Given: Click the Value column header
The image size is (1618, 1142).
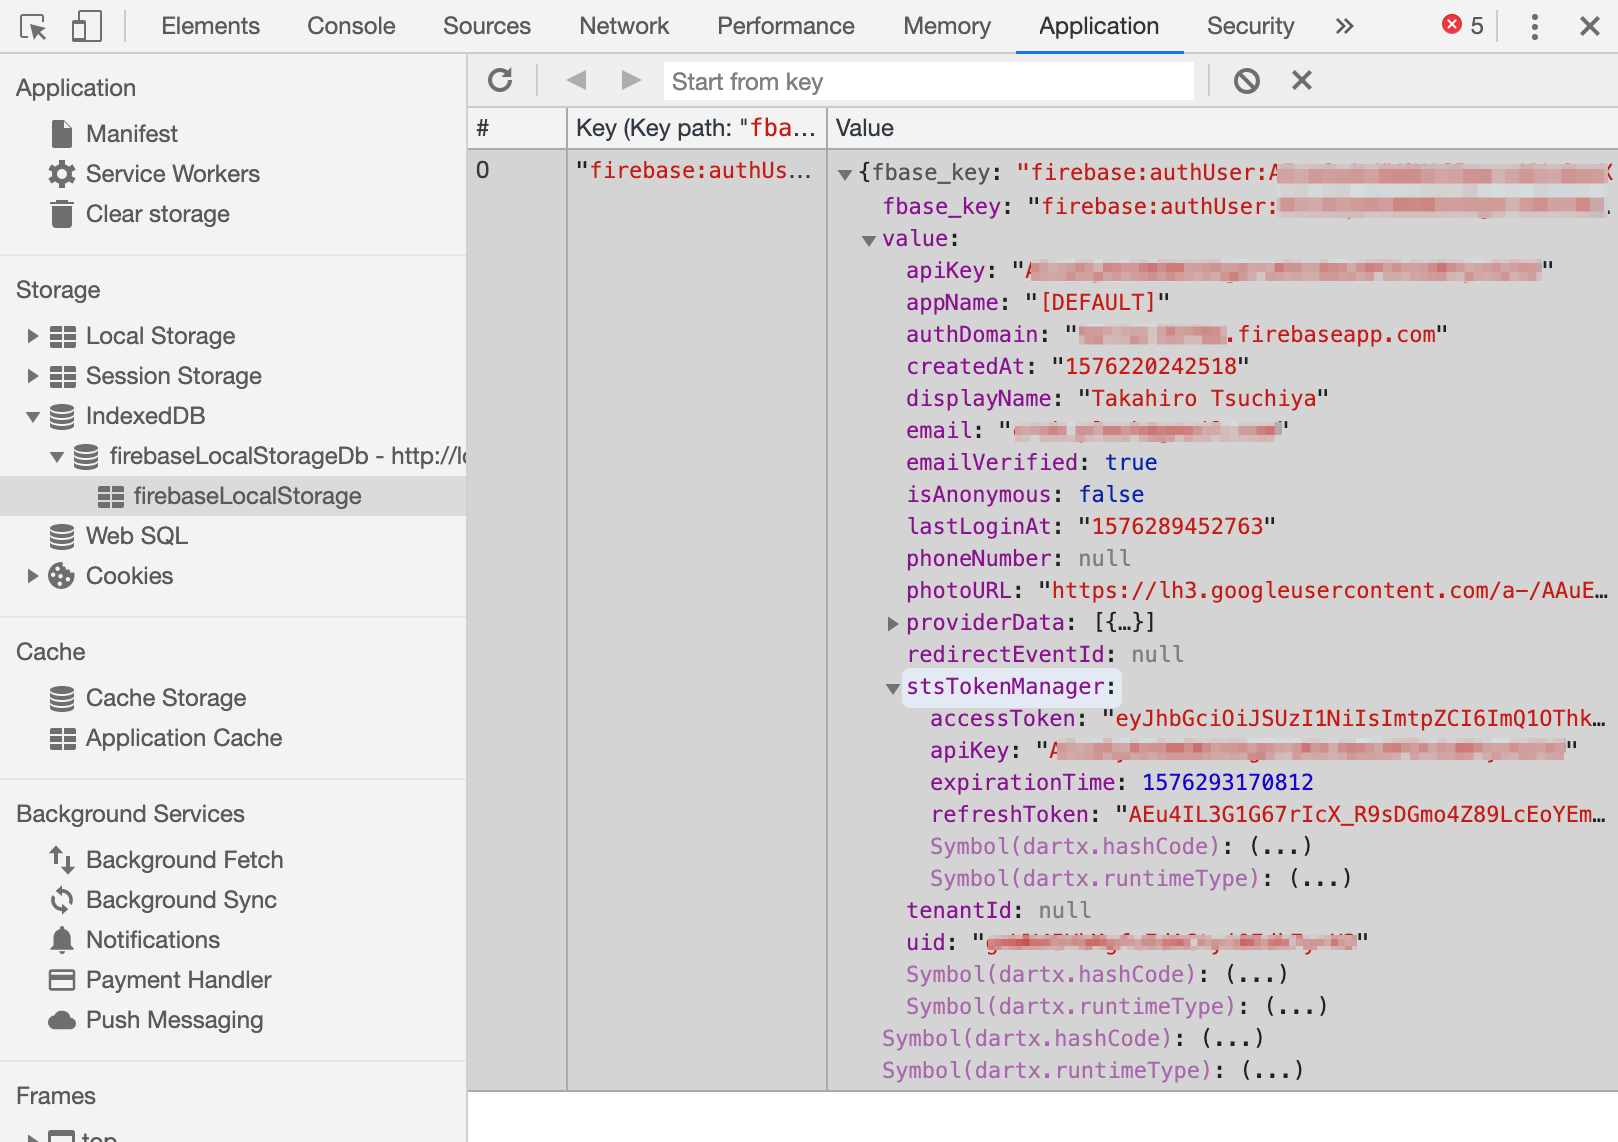Looking at the screenshot, I should click(1222, 128).
